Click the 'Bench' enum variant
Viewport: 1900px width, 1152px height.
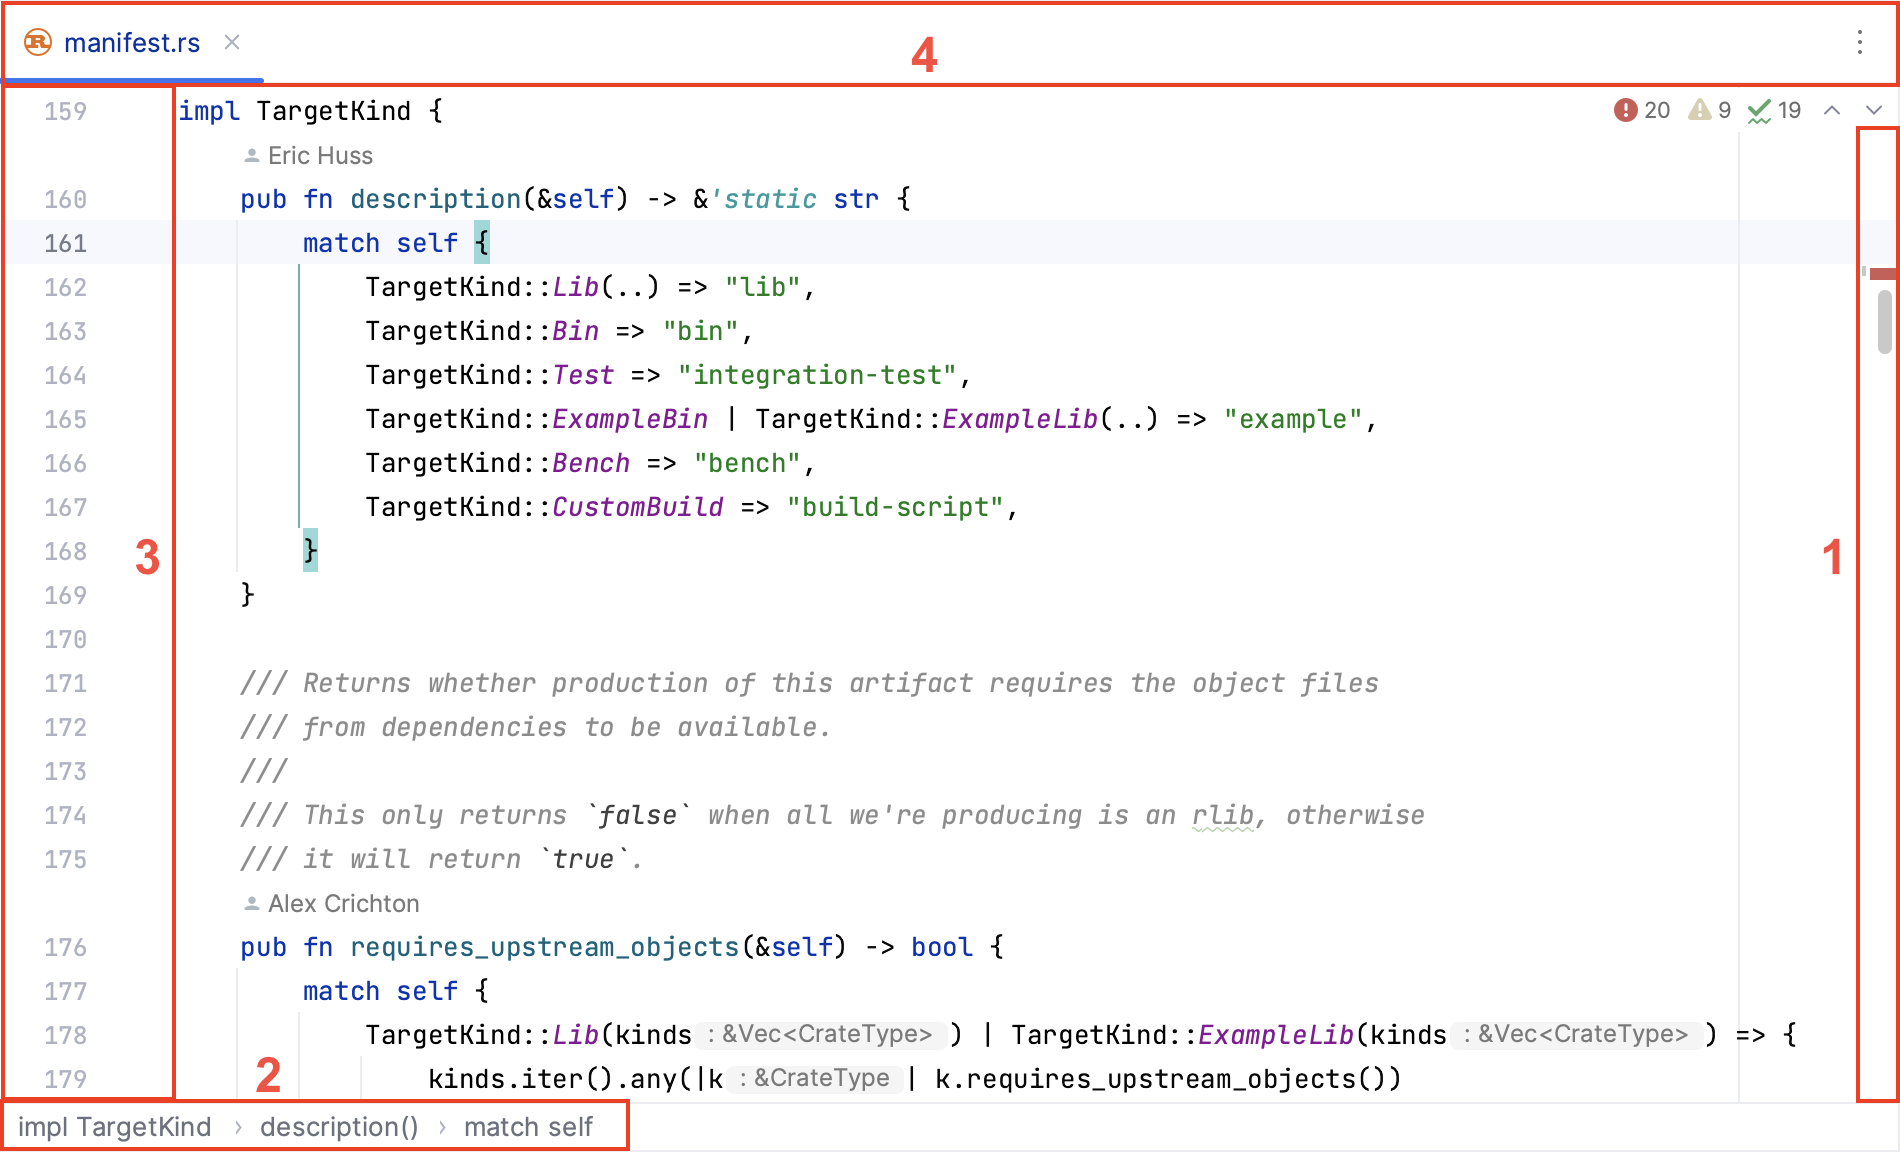pos(591,463)
